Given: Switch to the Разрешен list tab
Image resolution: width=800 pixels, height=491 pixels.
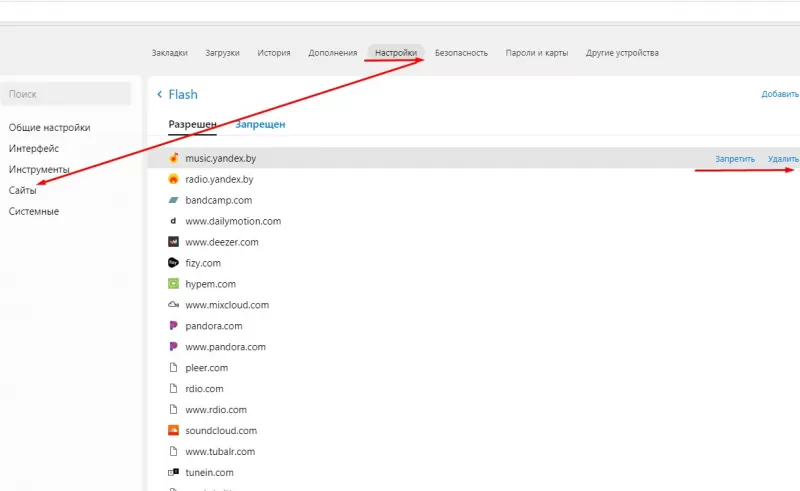Looking at the screenshot, I should [x=192, y=124].
